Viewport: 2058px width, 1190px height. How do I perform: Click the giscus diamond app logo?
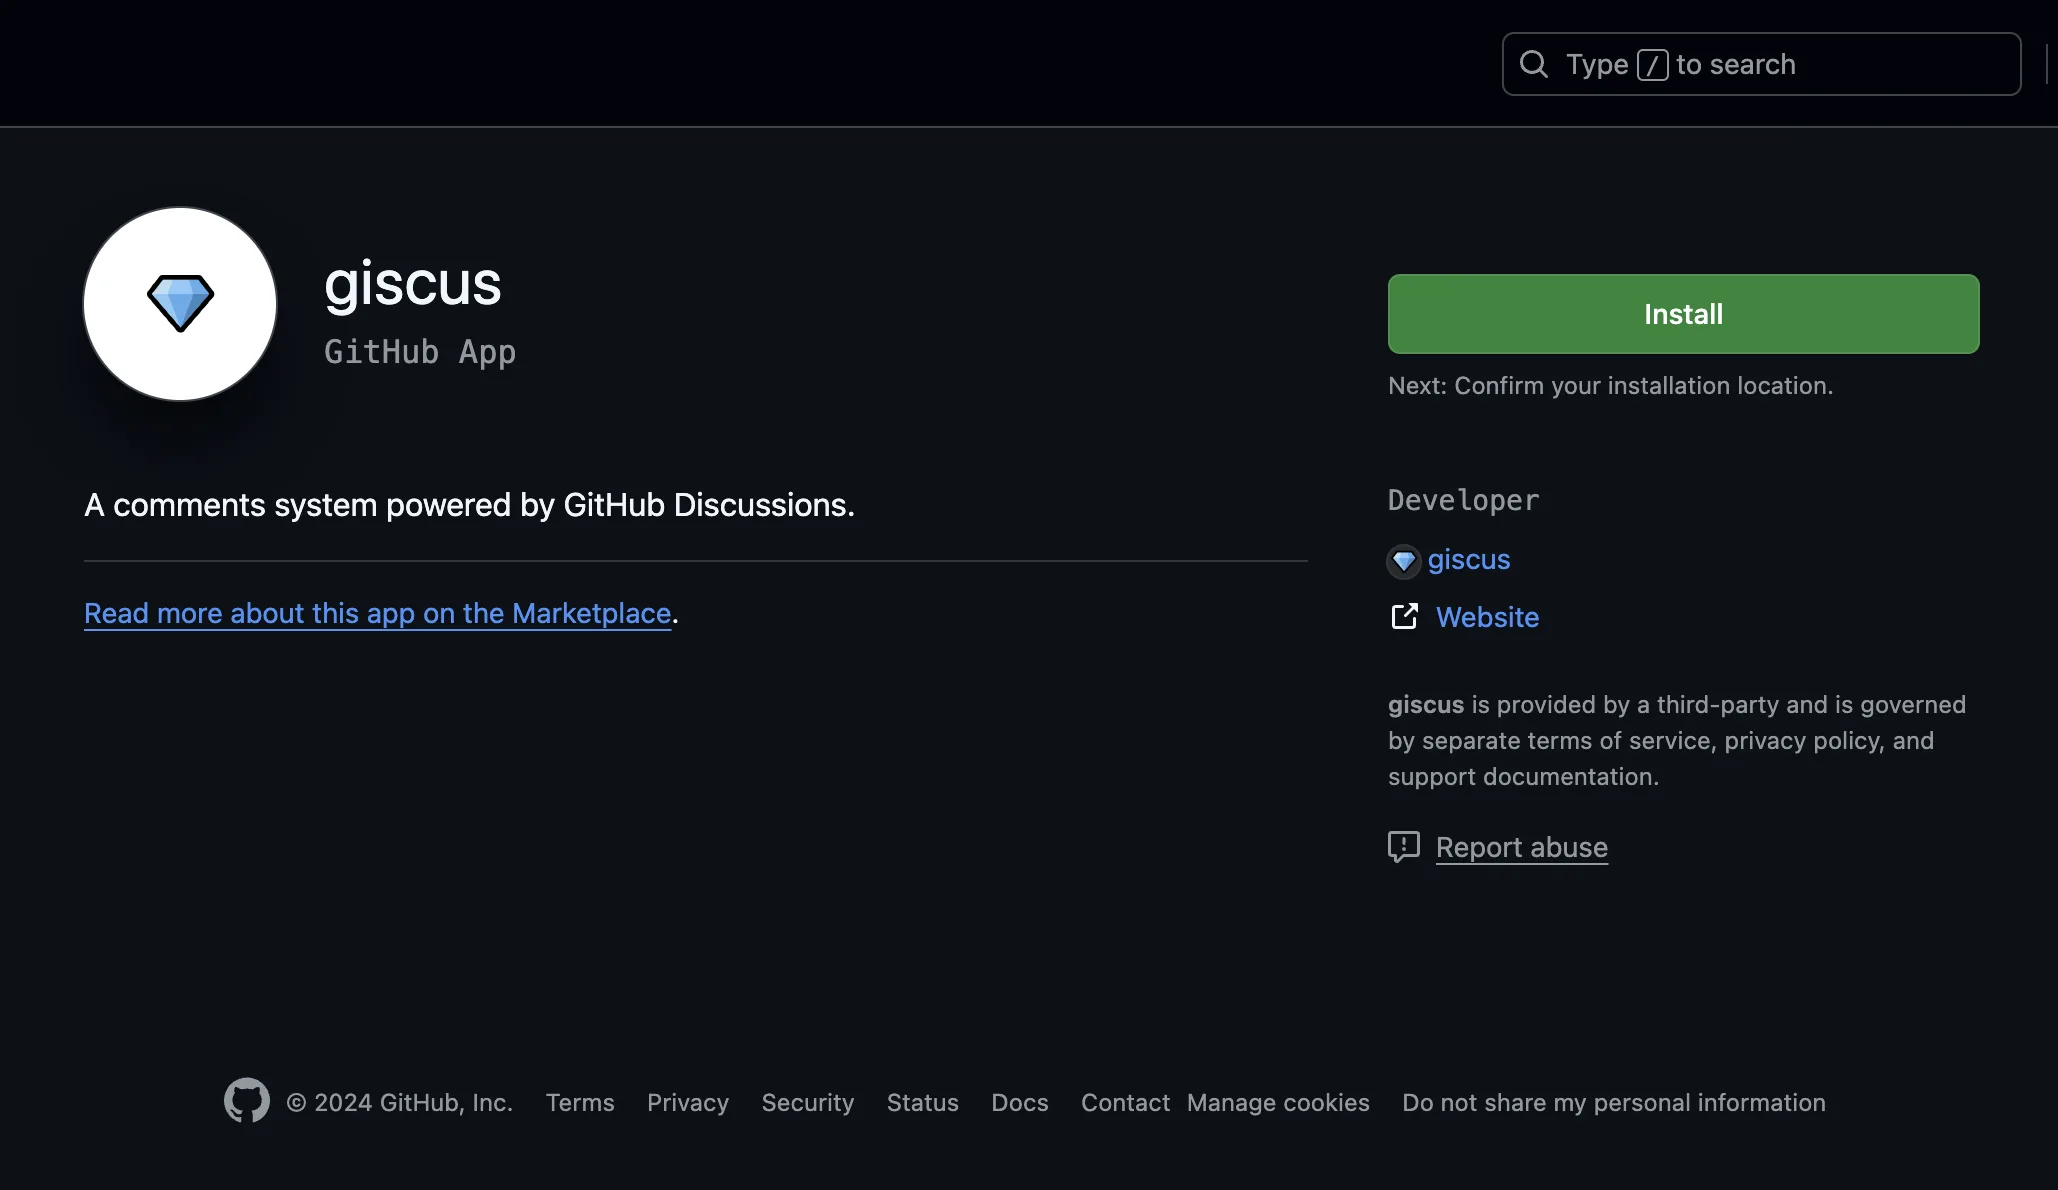coord(180,304)
